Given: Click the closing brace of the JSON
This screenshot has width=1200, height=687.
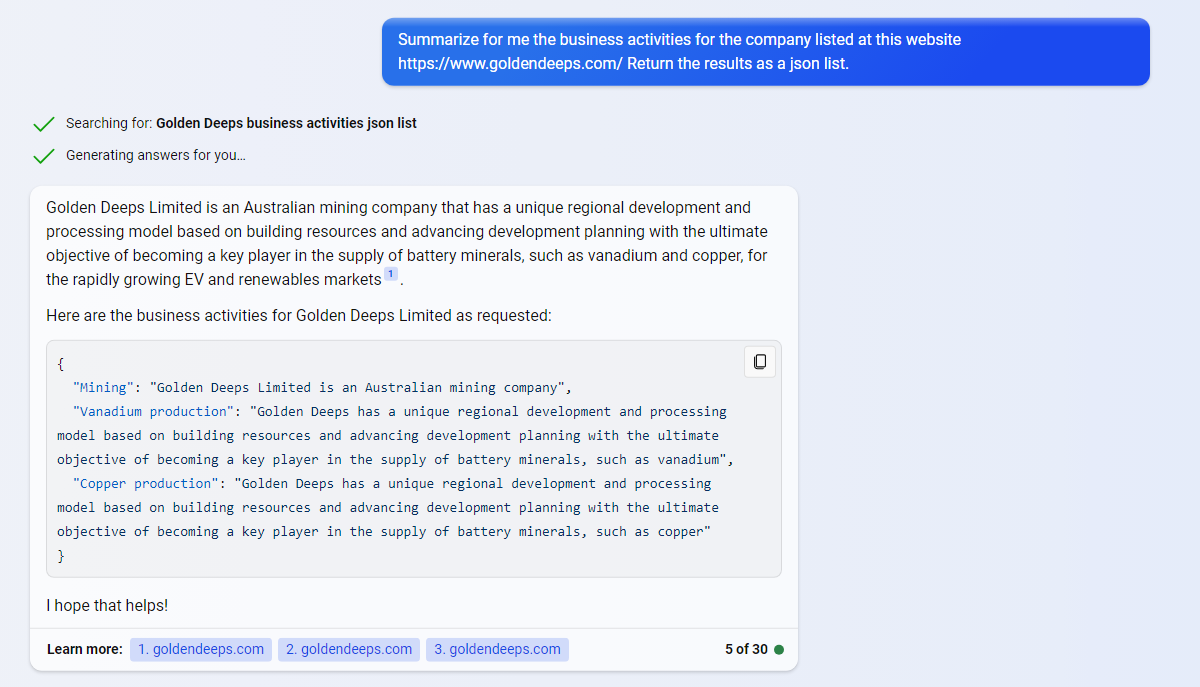Looking at the screenshot, I should tap(61, 556).
